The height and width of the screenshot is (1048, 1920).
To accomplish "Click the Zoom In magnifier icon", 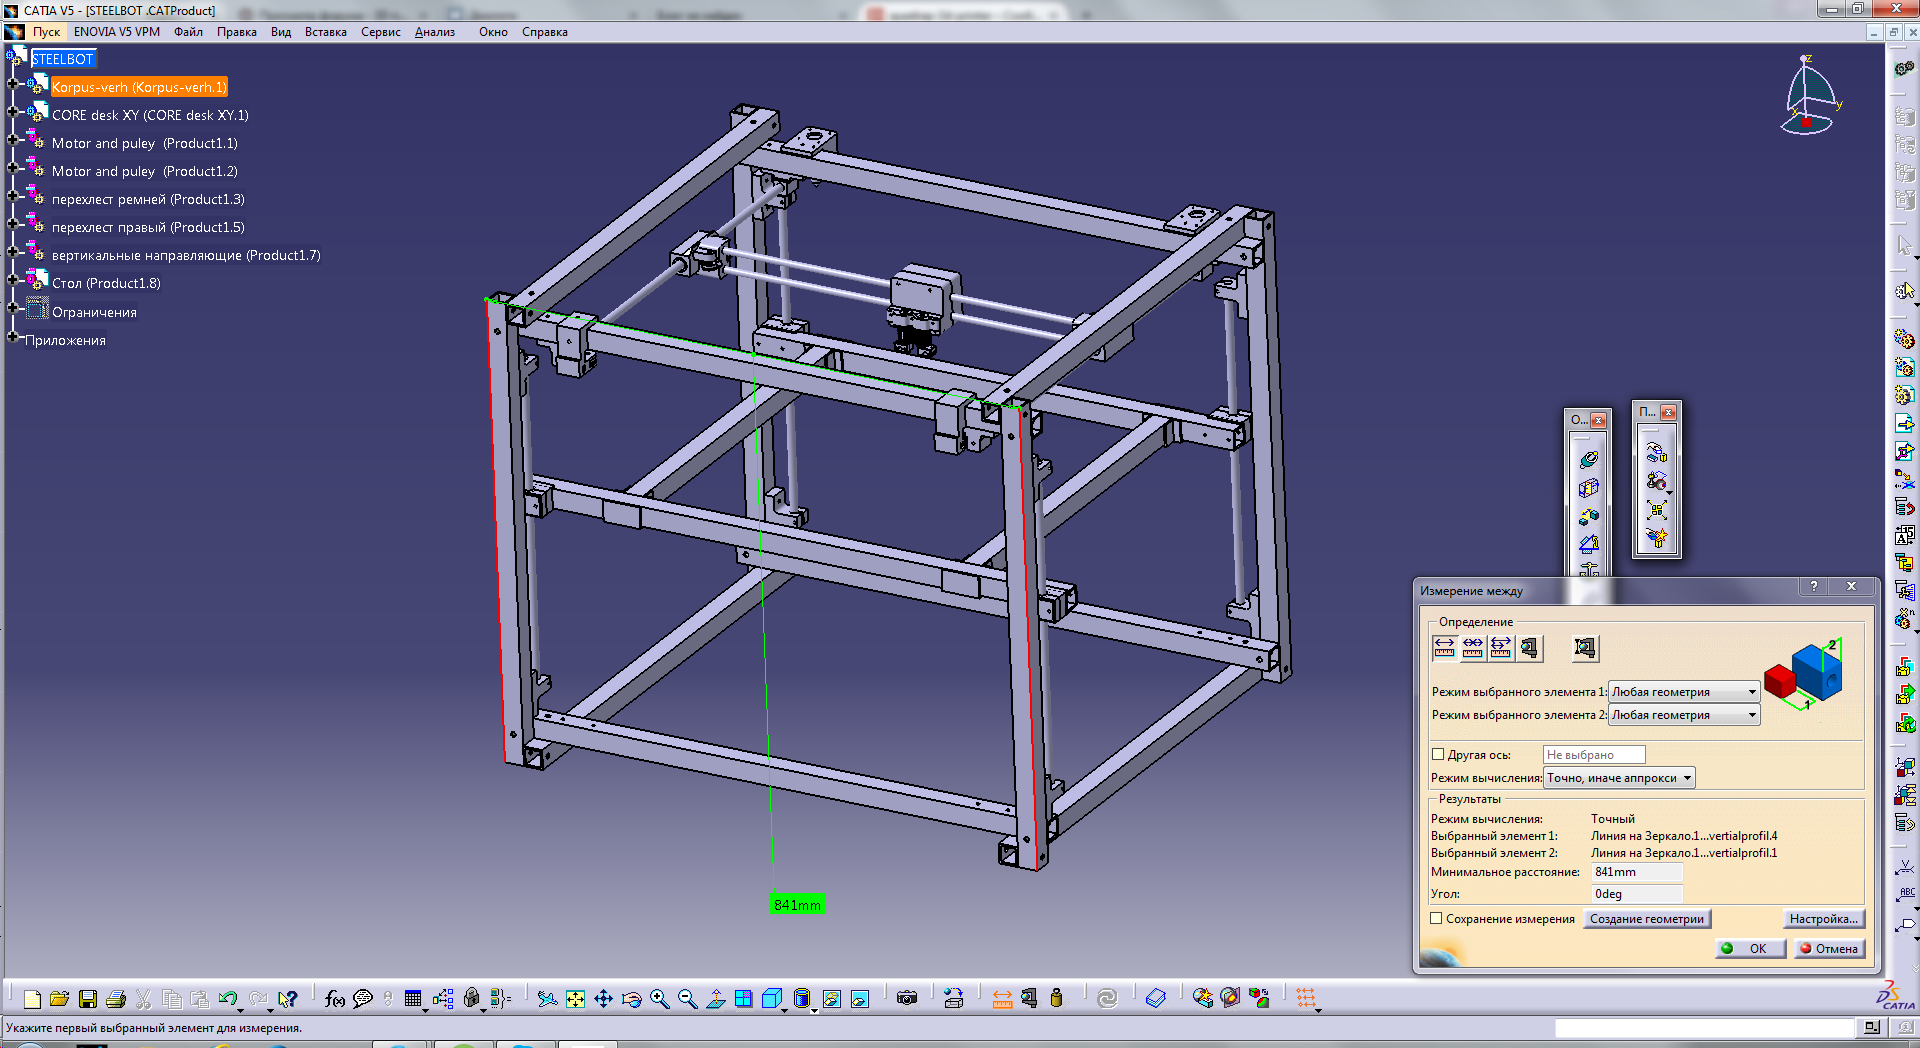I will (659, 999).
